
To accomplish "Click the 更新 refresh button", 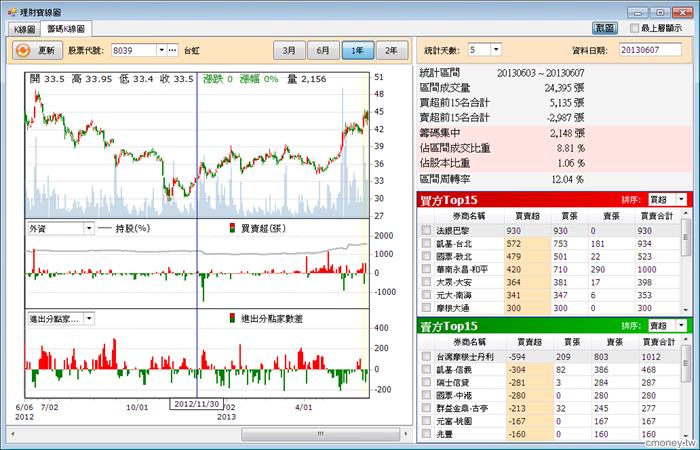I will coord(37,50).
